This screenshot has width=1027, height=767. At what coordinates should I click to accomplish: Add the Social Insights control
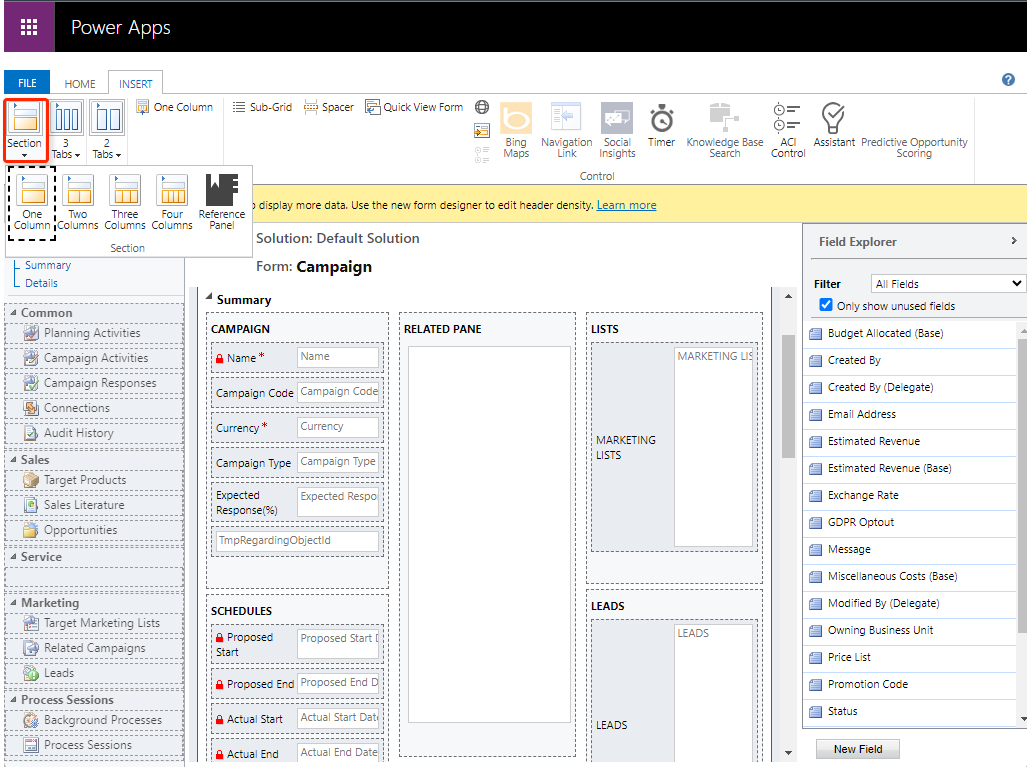click(x=617, y=130)
